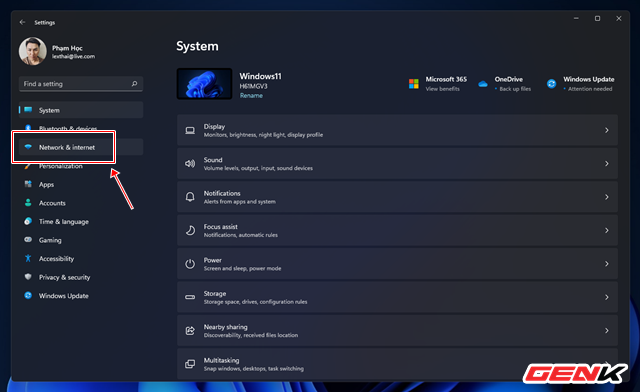
Task: Open Network & internet settings
Action: [81, 147]
